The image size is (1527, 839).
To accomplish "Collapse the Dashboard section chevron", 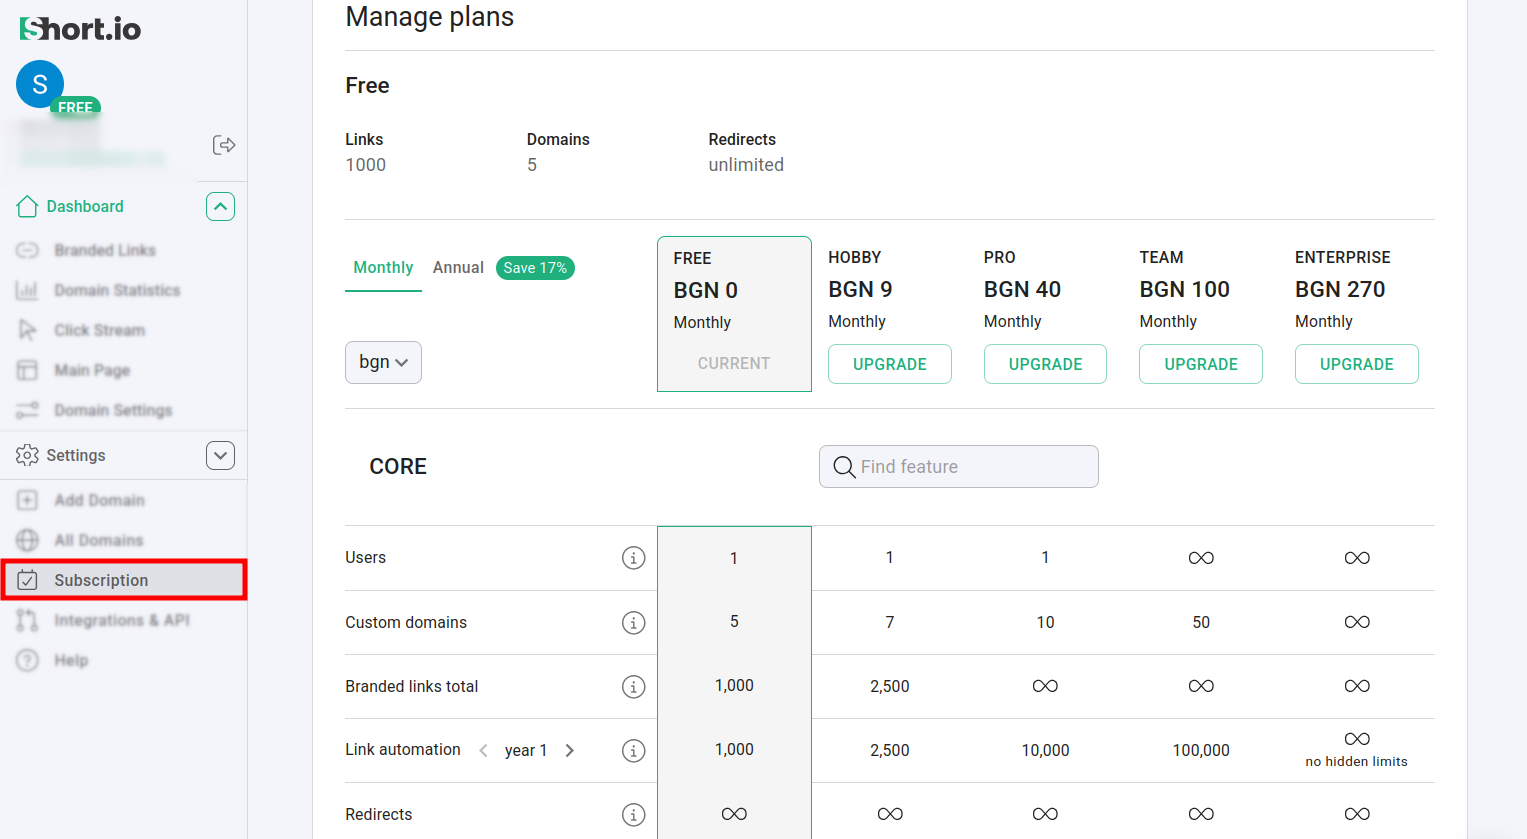I will pyautogui.click(x=220, y=206).
